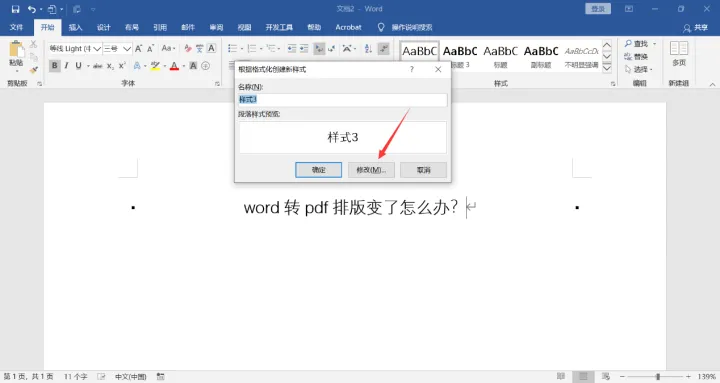This screenshot has width=720, height=383.
Task: Open the font name dropdown
Action: [x=97, y=49]
